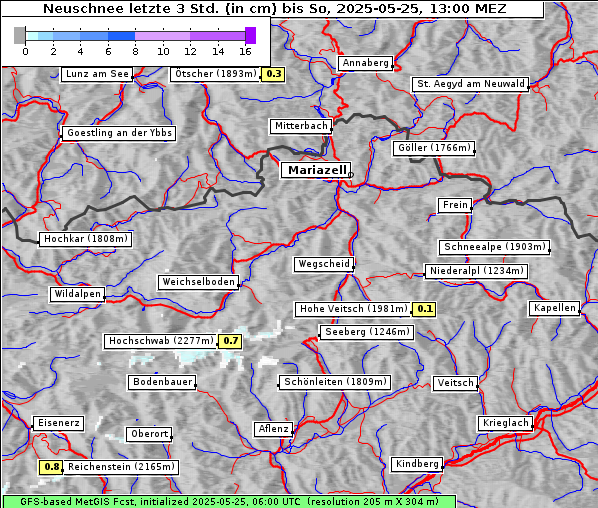Select the Hochkar (1808m) label

(86, 239)
